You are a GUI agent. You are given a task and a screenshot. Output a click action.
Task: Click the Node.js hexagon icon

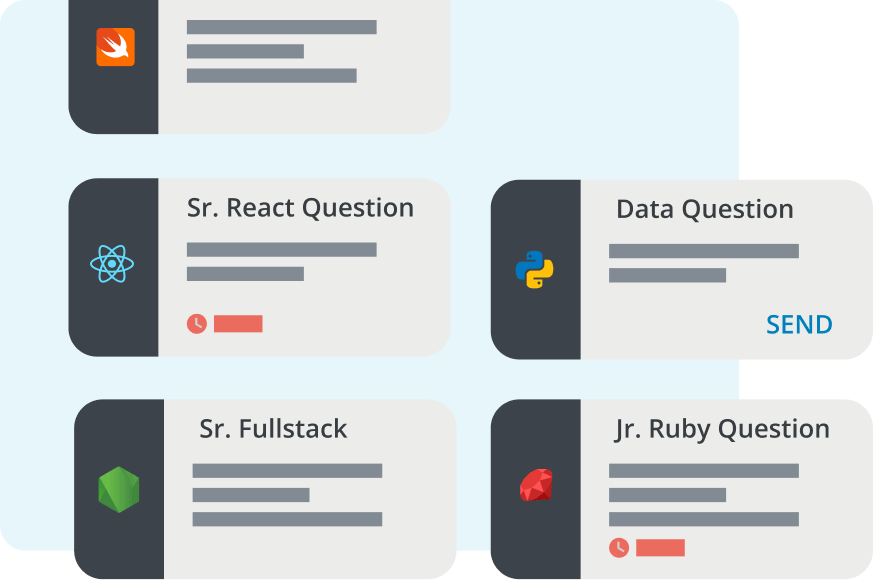119,489
